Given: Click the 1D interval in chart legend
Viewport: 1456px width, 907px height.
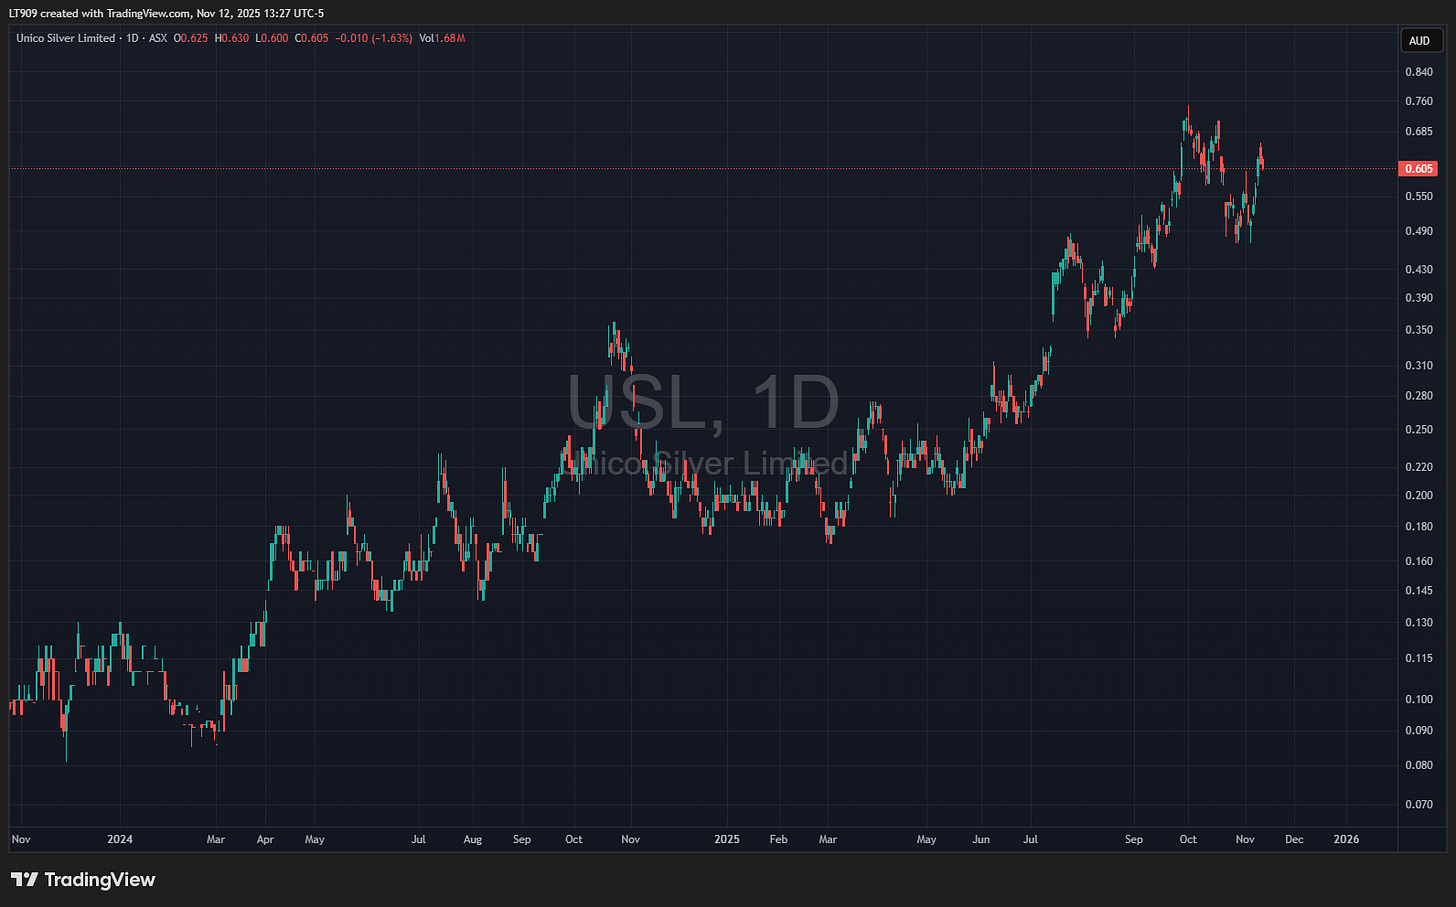Looking at the screenshot, I should tap(132, 38).
